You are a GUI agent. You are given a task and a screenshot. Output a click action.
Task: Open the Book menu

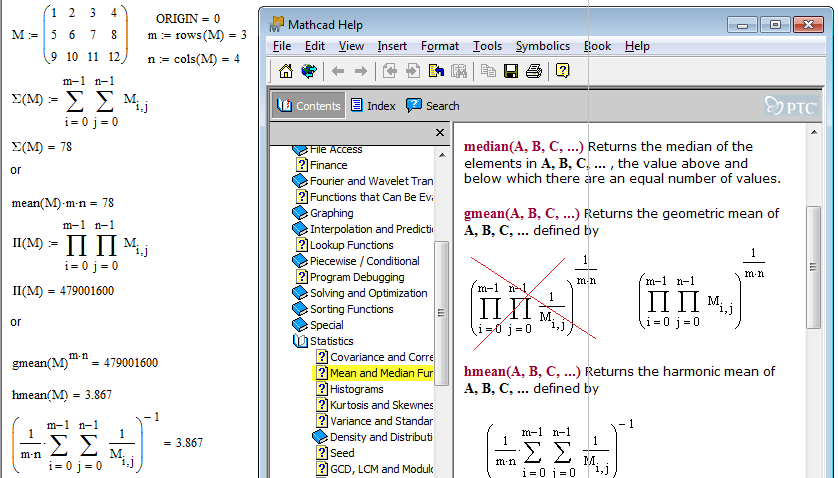[x=597, y=46]
